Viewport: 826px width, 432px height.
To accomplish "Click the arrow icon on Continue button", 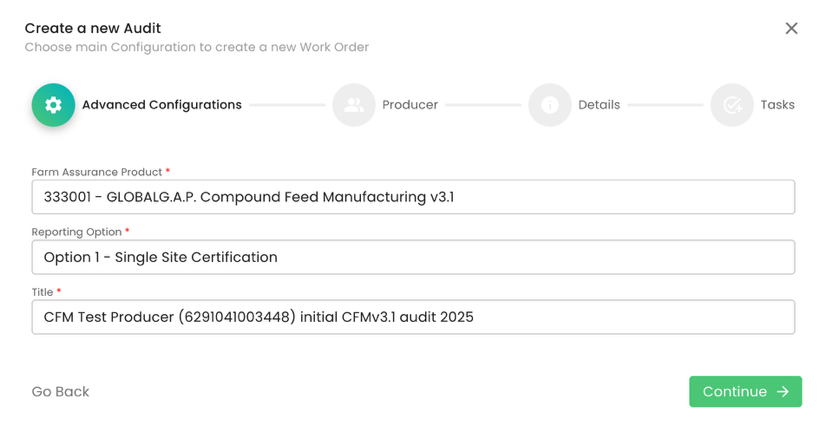I will [x=783, y=392].
